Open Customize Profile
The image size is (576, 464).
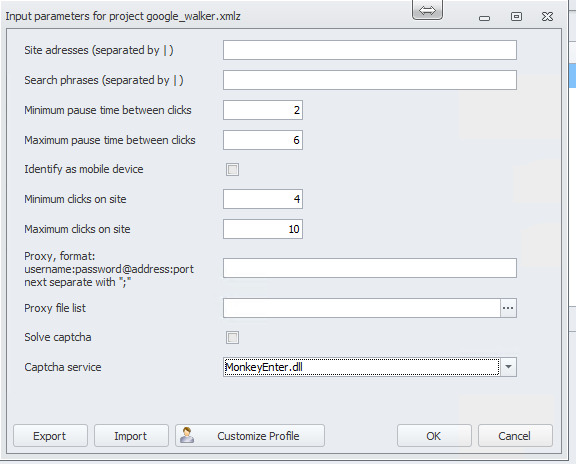pos(250,436)
